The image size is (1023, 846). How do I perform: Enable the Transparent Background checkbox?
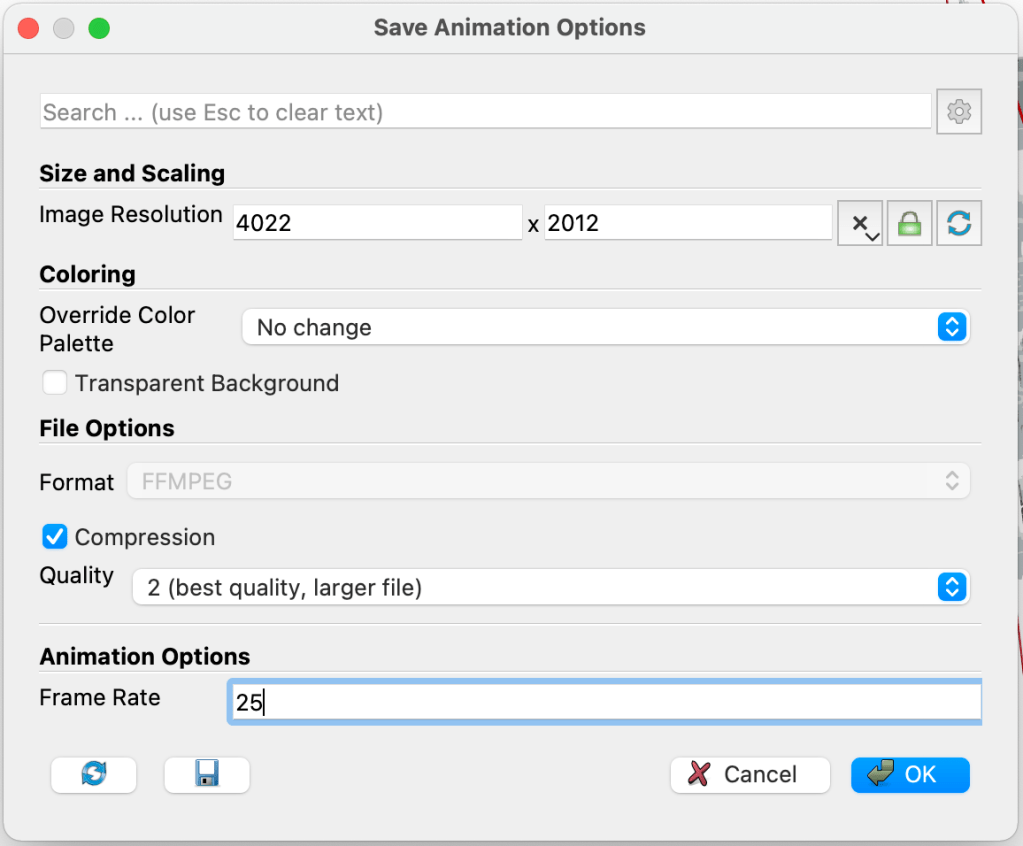(x=55, y=383)
